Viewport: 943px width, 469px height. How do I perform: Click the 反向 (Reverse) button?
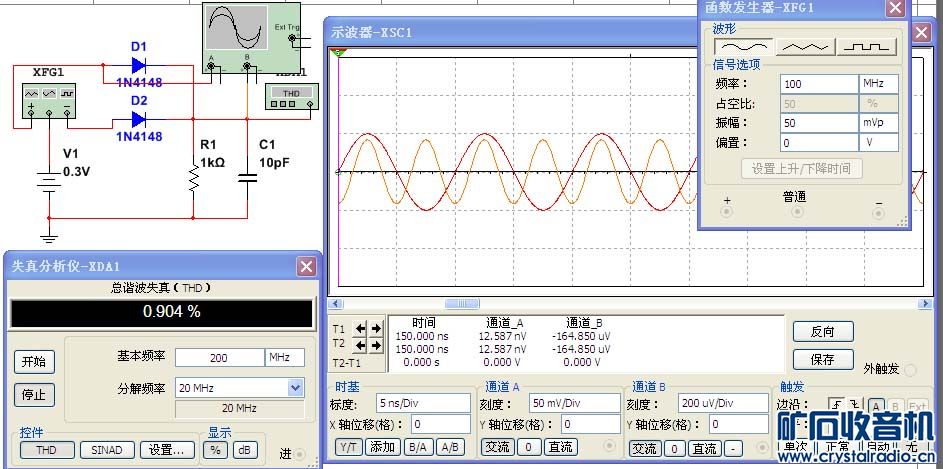click(x=823, y=331)
